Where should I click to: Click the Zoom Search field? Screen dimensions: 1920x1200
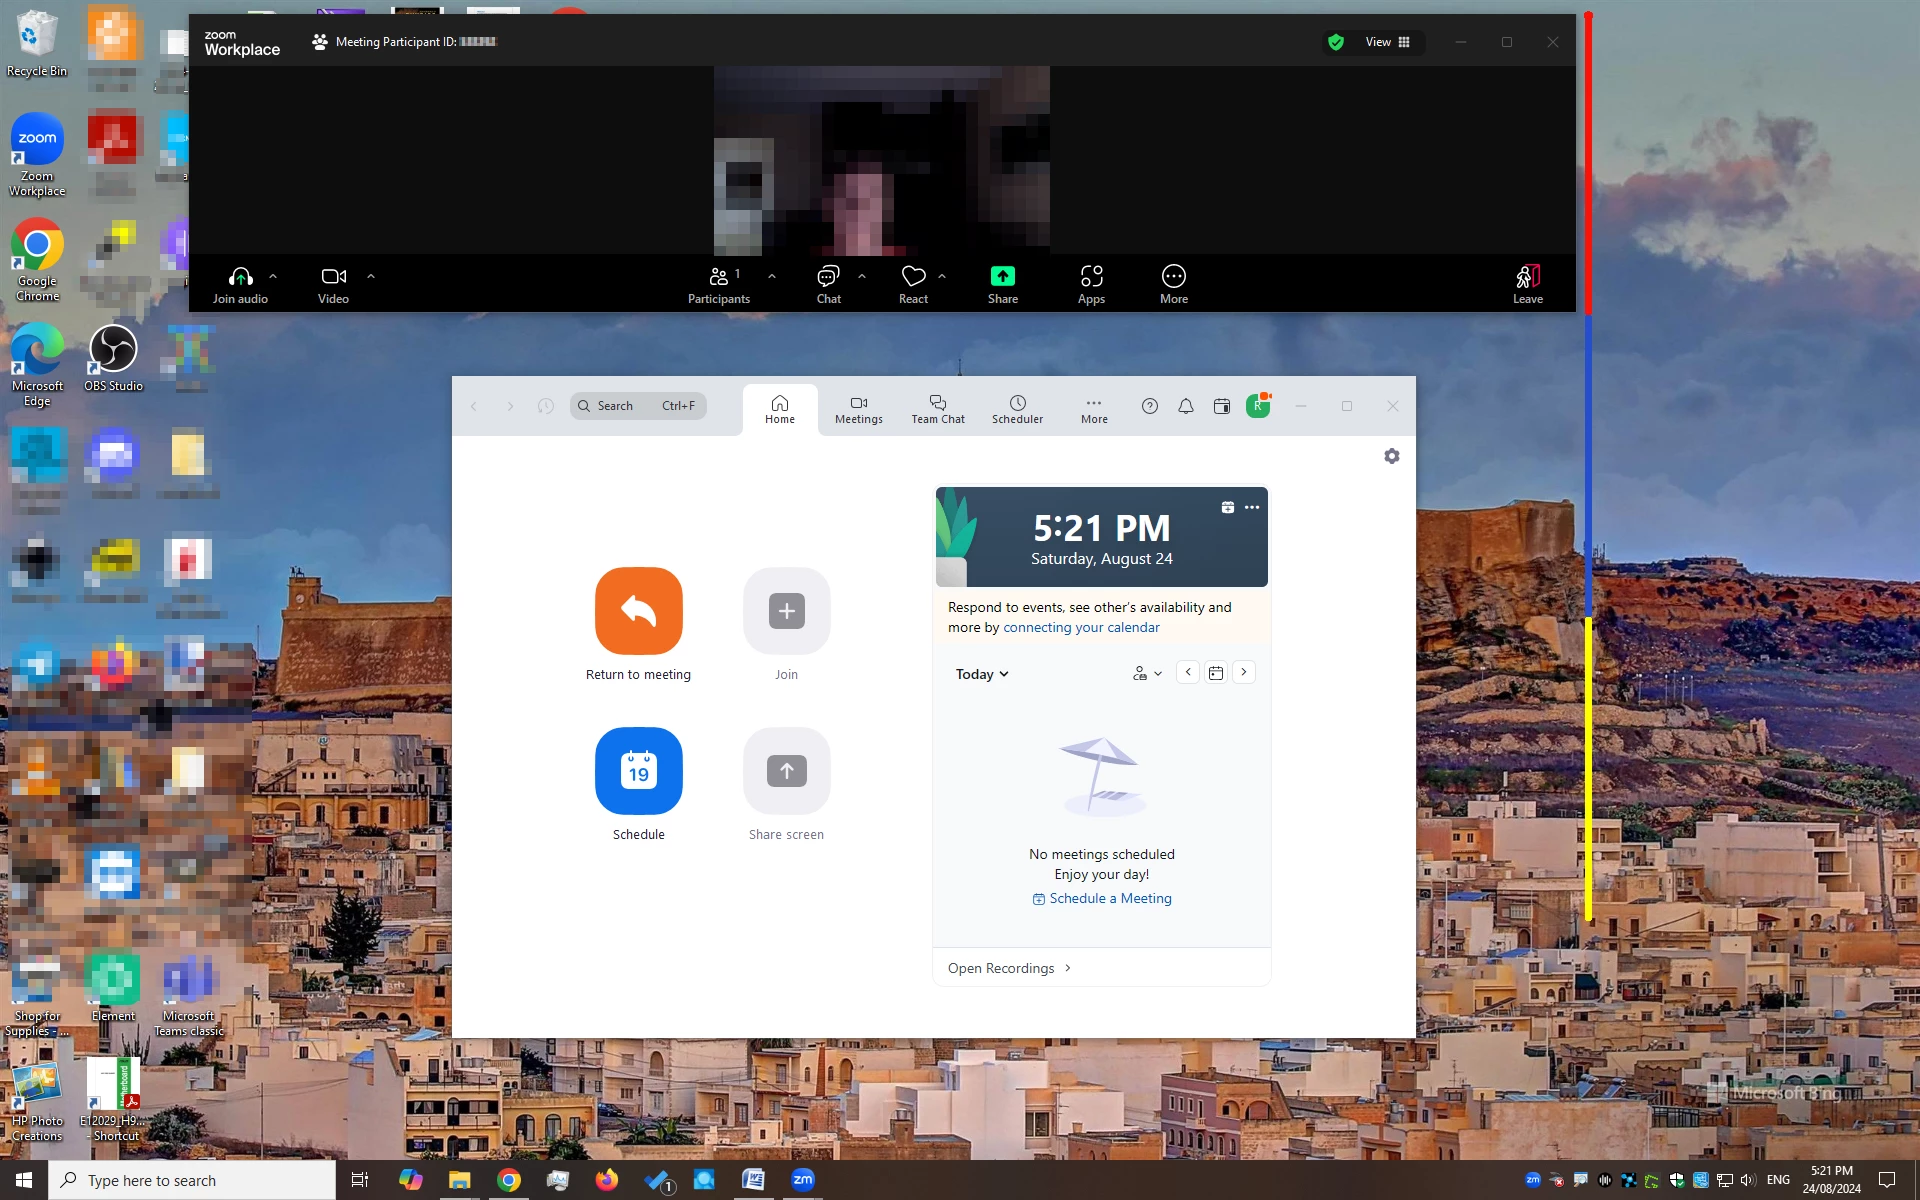[x=638, y=406]
